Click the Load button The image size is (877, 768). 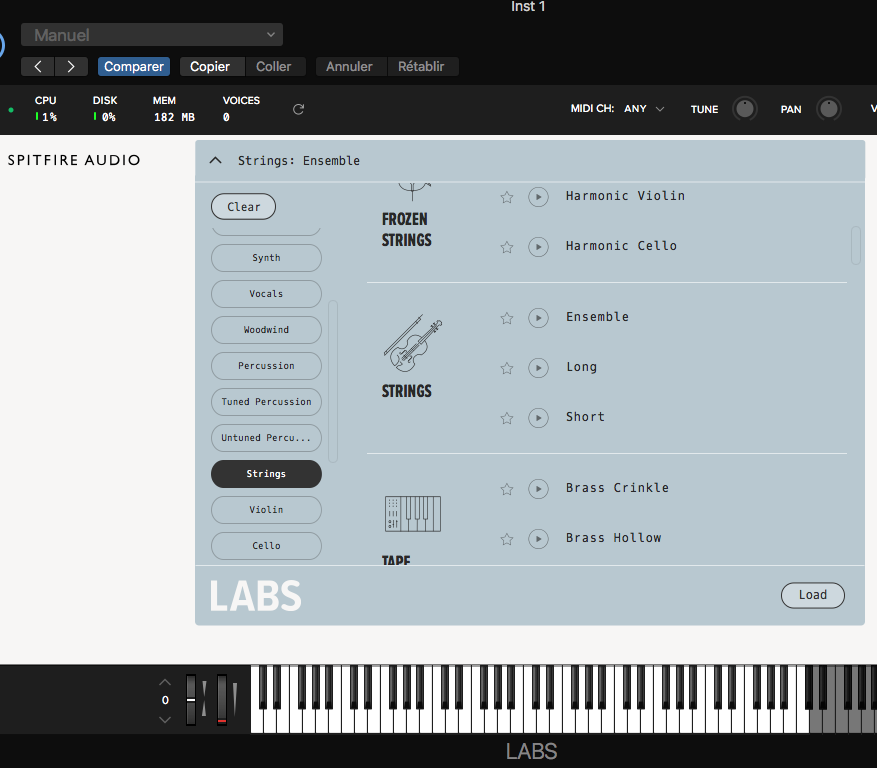coord(812,595)
